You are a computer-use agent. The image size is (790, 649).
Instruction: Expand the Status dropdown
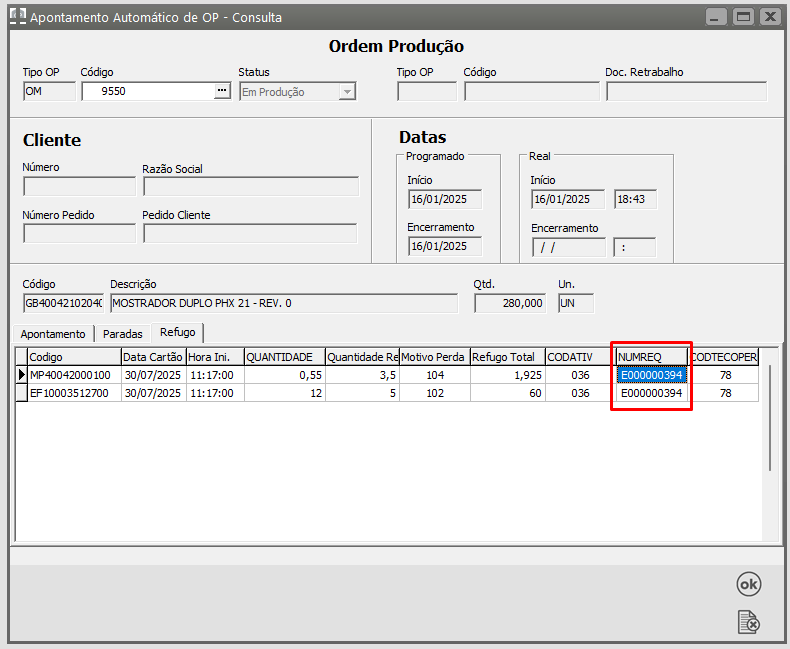tap(347, 92)
